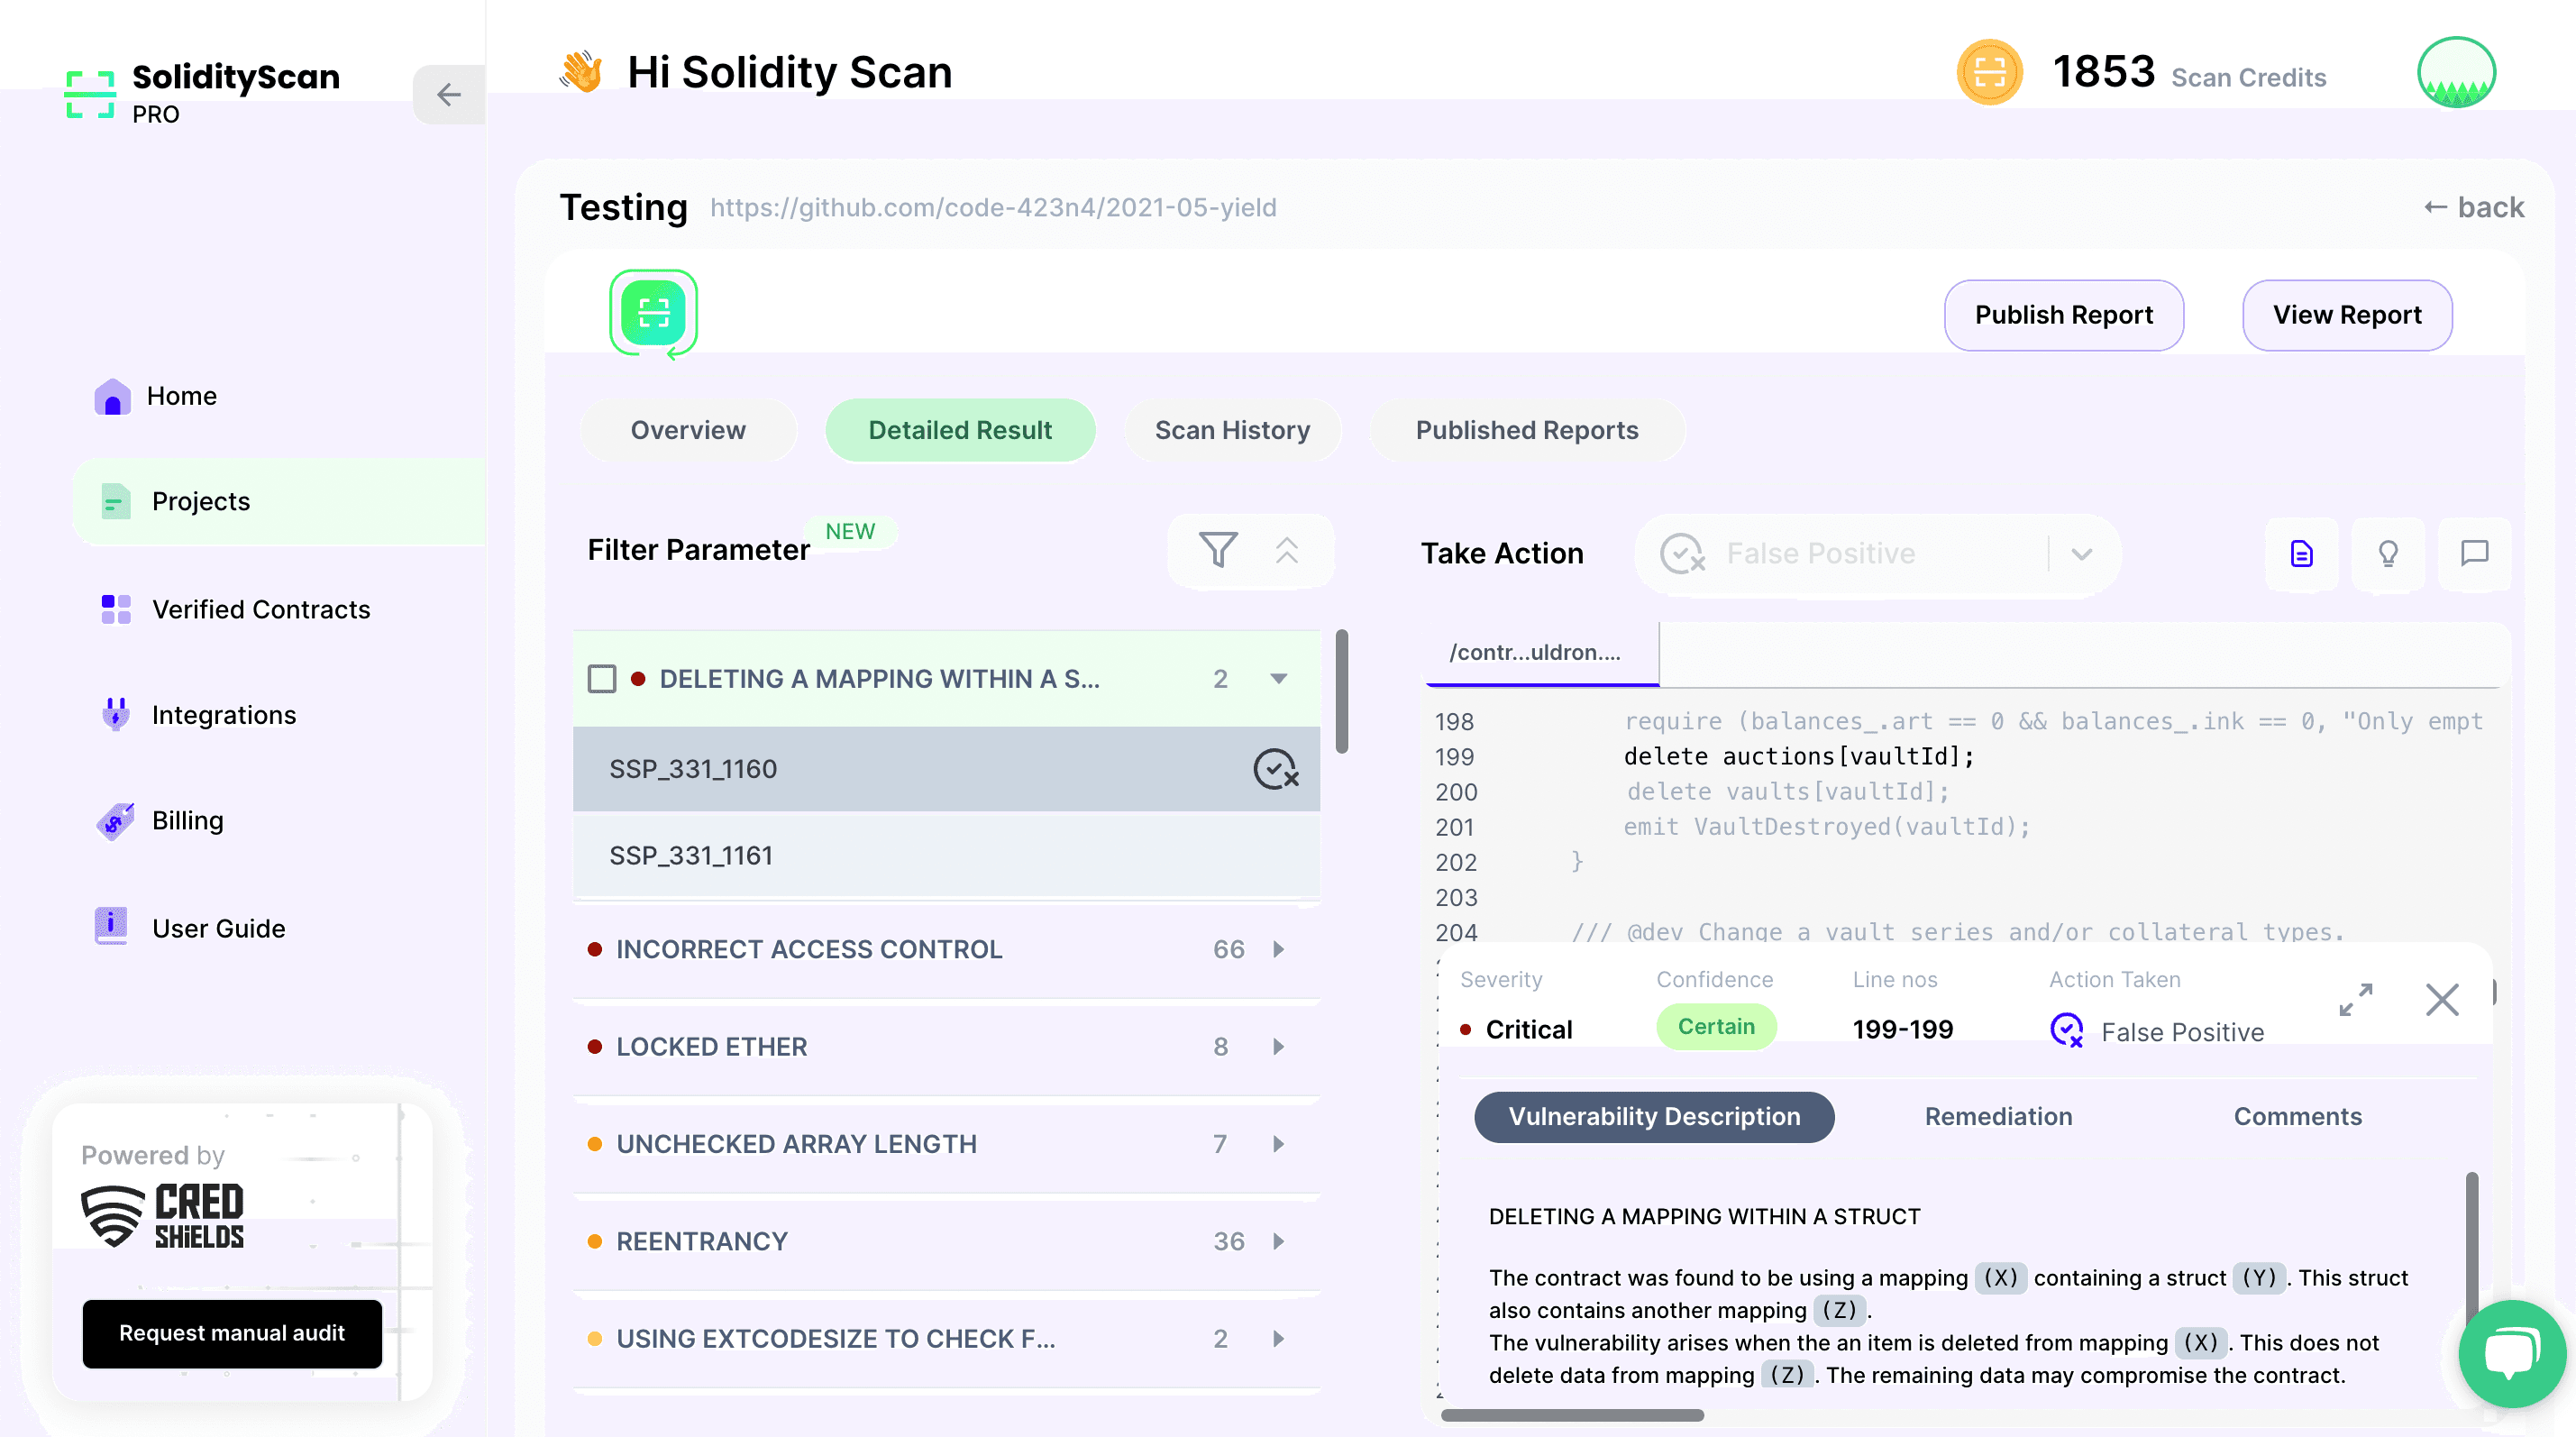Click false positive icon on SSP_331_1160
The height and width of the screenshot is (1437, 2576).
click(1276, 769)
